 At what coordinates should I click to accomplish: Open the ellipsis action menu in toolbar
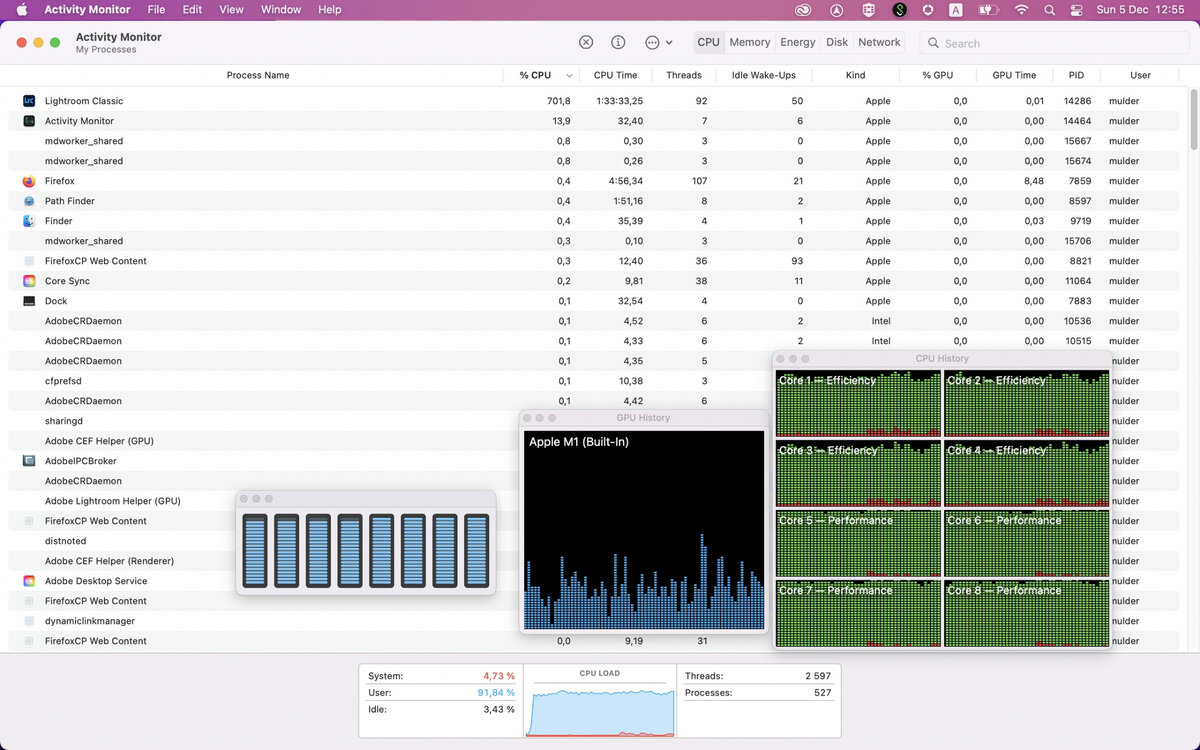coord(658,42)
